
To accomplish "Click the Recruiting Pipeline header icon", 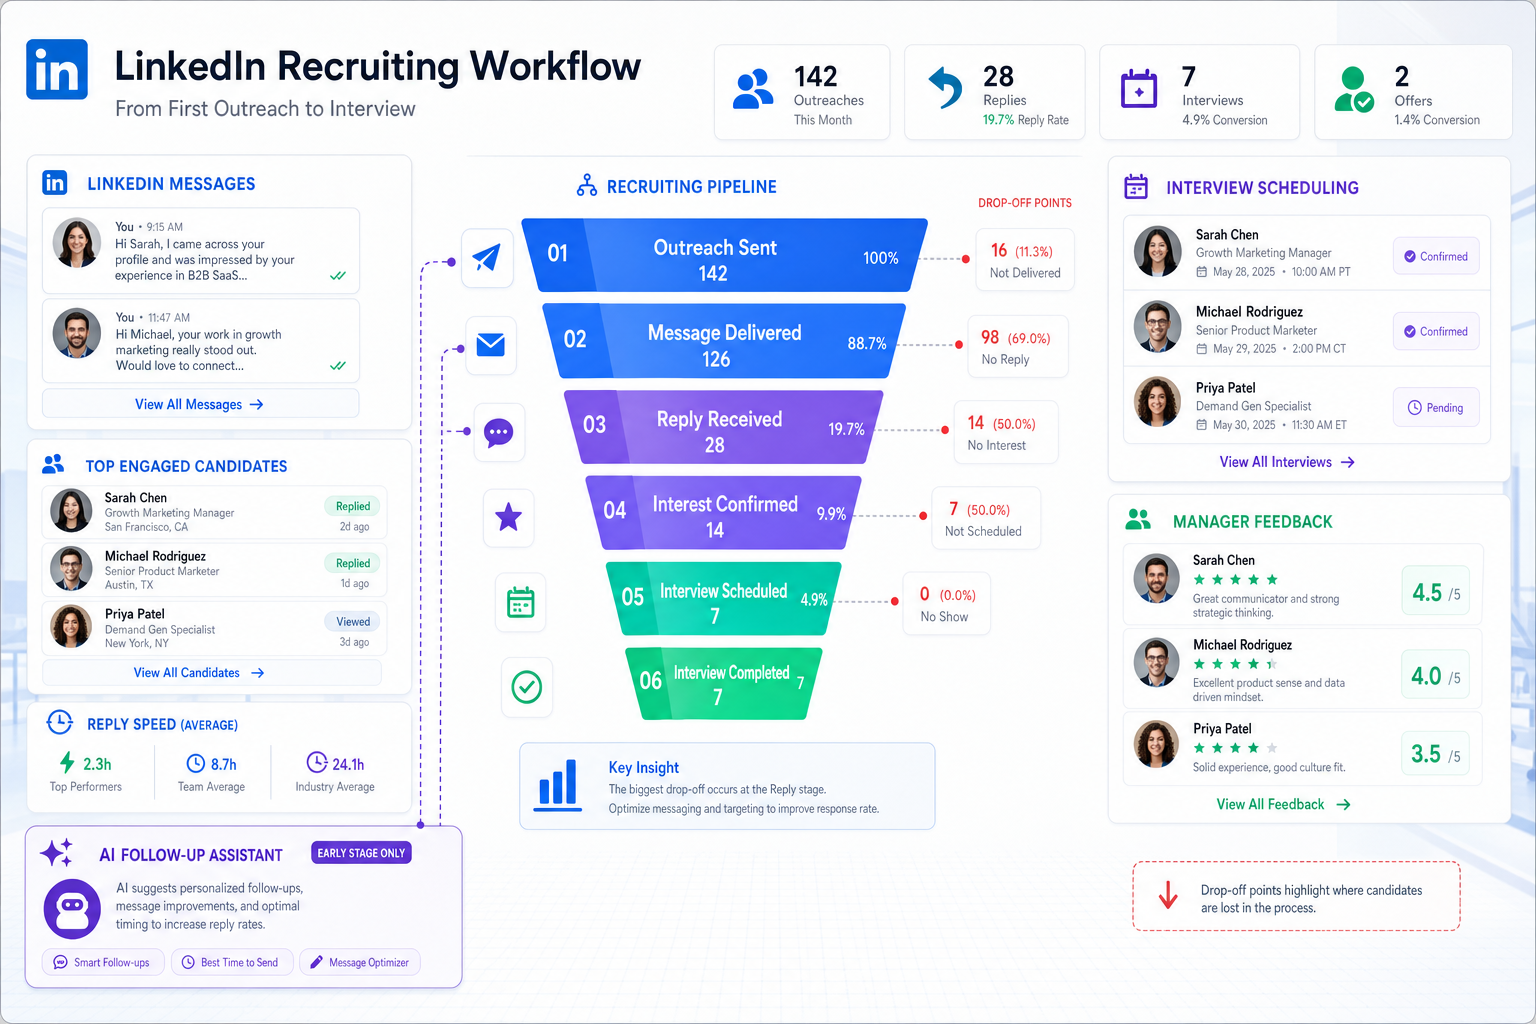I will pos(587,185).
